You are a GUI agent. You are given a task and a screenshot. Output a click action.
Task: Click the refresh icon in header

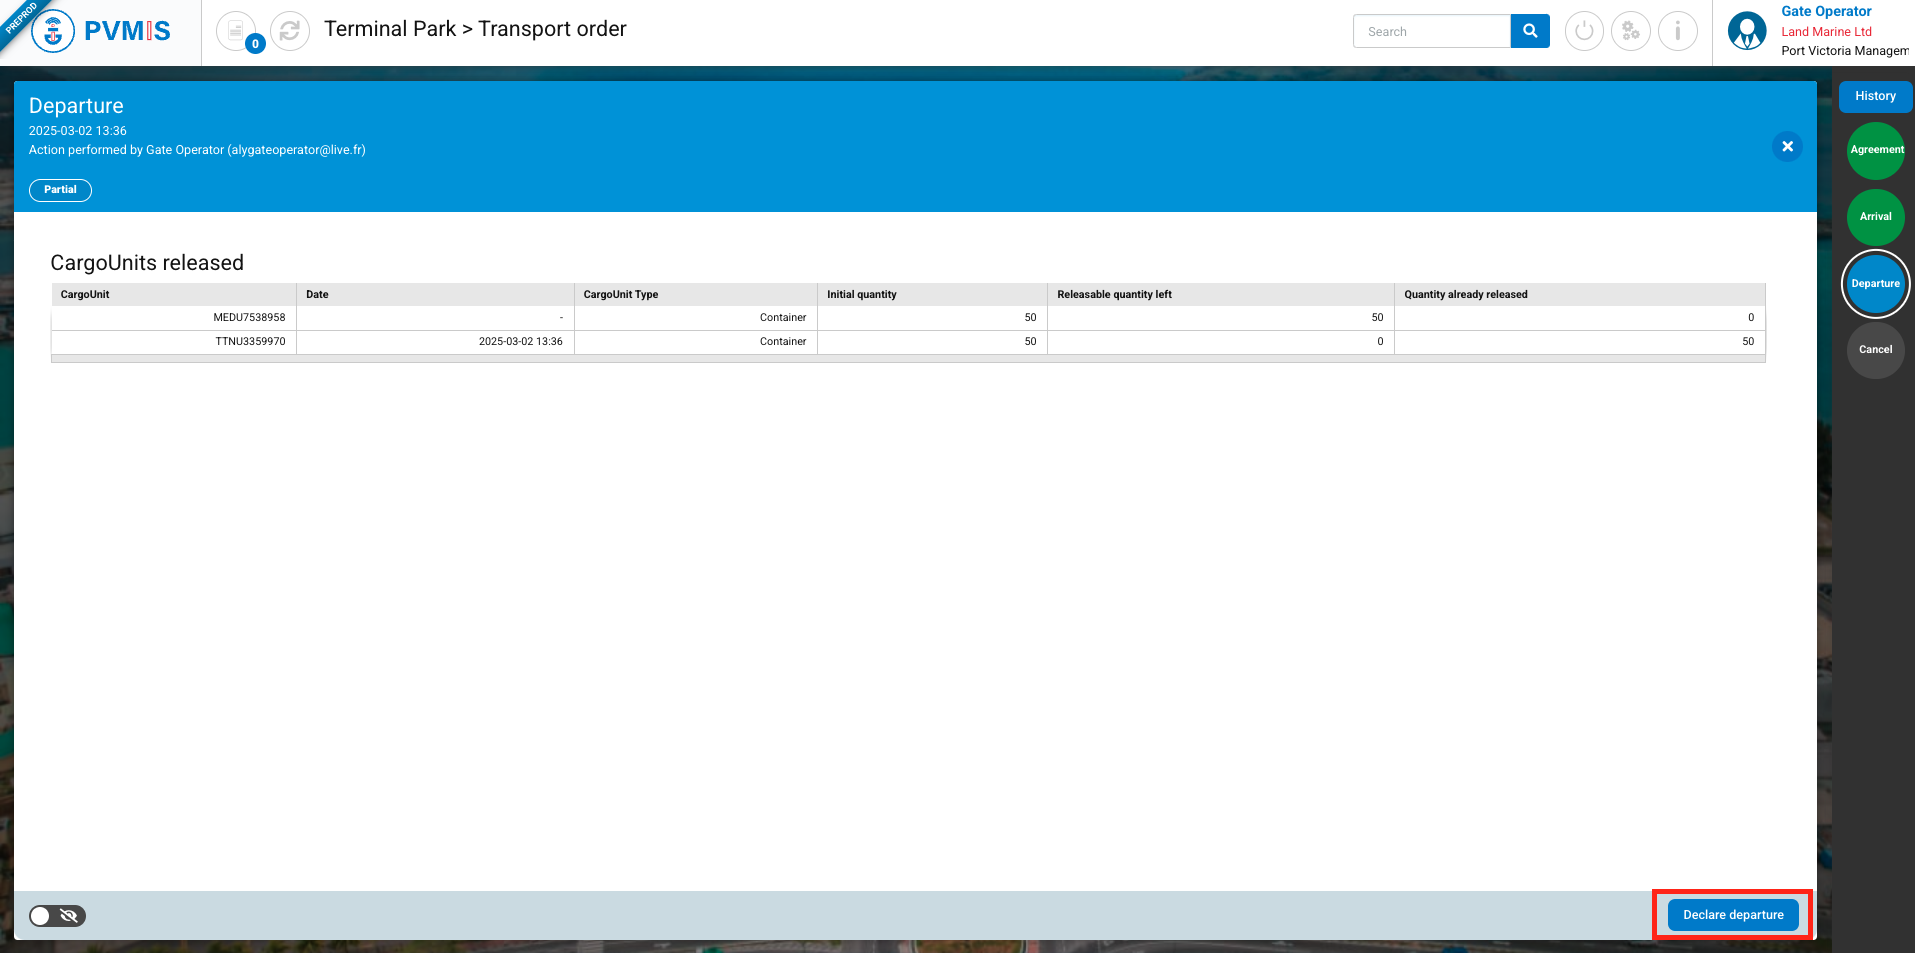[290, 31]
